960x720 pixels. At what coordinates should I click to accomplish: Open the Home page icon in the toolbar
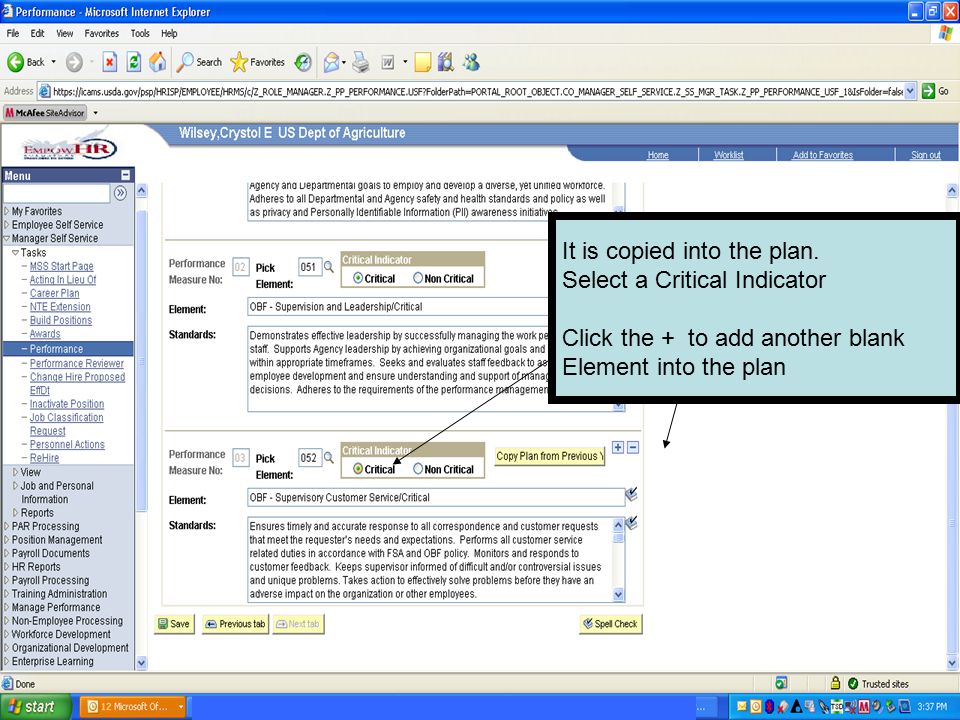[158, 62]
